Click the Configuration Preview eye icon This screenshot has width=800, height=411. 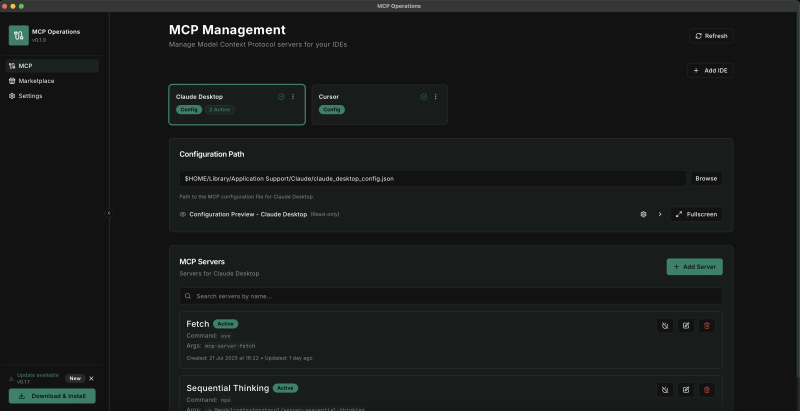pyautogui.click(x=183, y=214)
